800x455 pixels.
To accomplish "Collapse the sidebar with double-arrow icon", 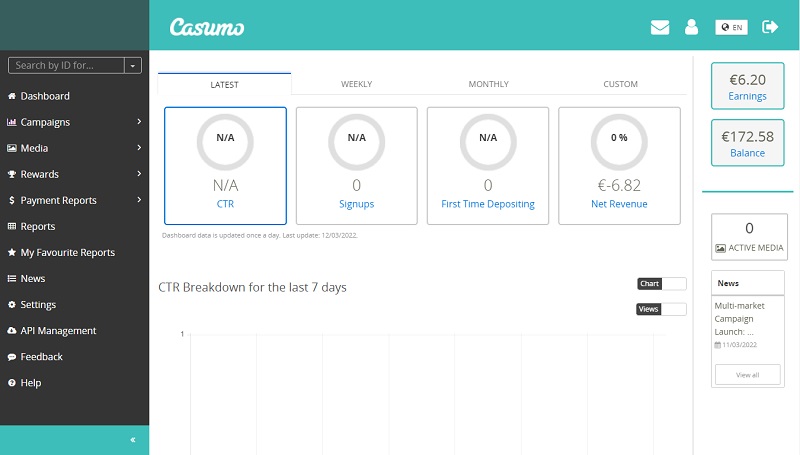I will pyautogui.click(x=133, y=440).
